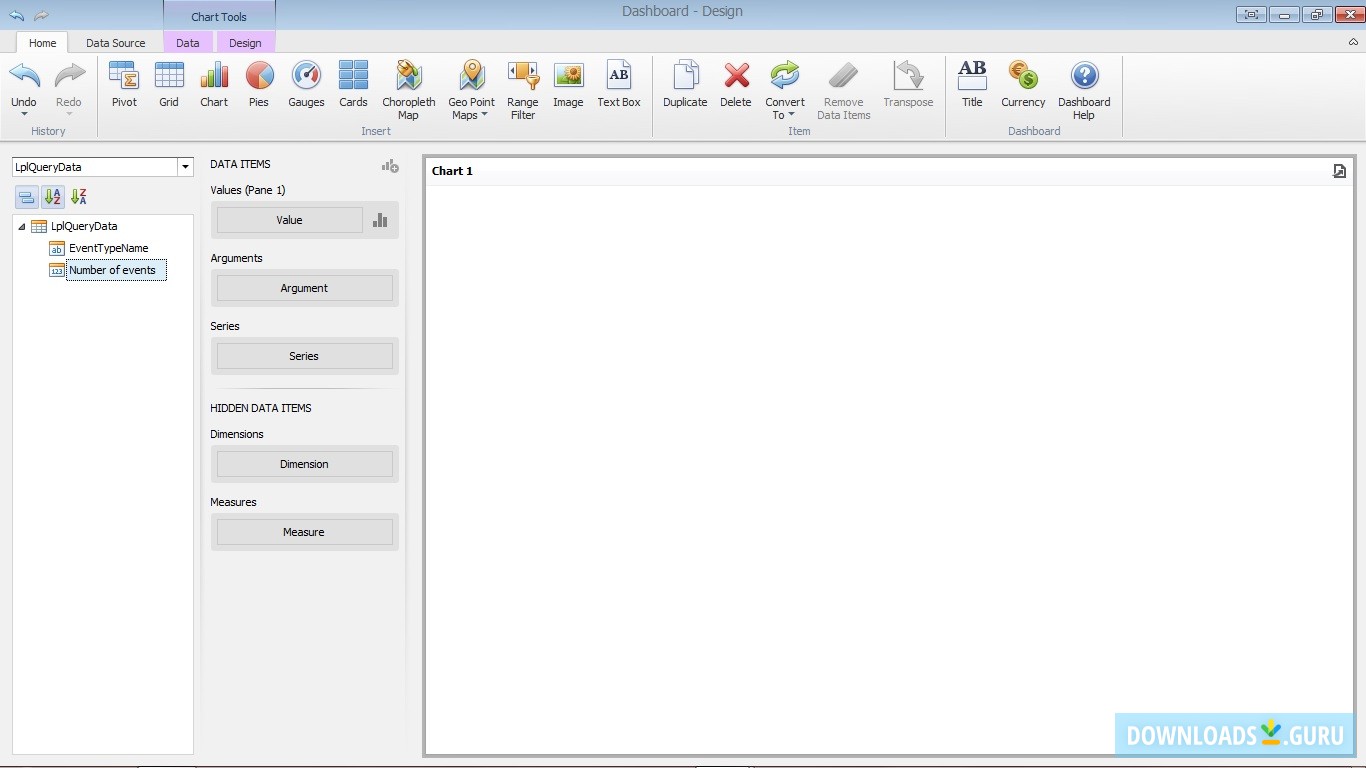
Task: Select the LplQueryData table node
Action: [x=84, y=226]
